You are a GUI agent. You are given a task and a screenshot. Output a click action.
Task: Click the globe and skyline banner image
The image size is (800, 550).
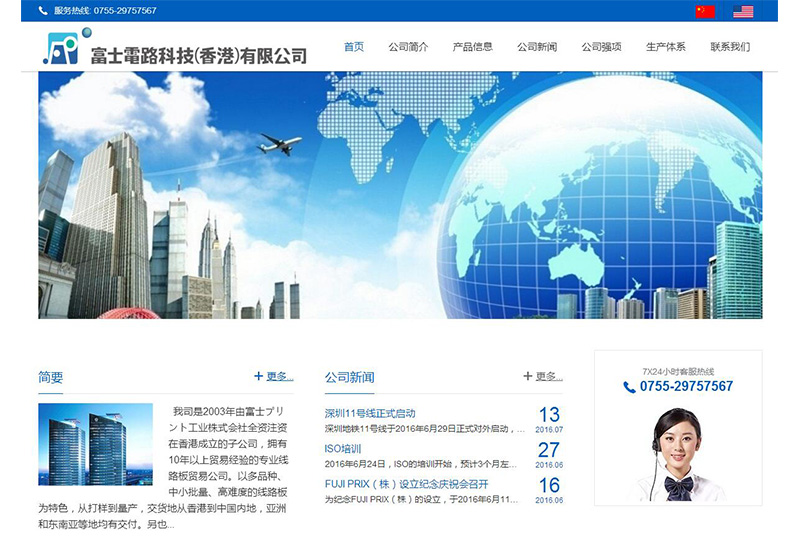point(400,195)
